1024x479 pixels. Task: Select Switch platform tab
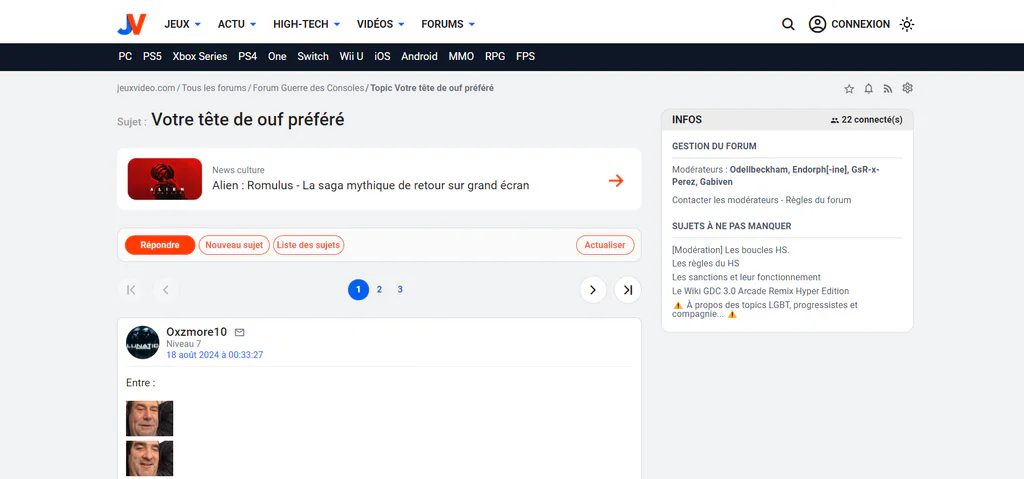click(x=313, y=57)
